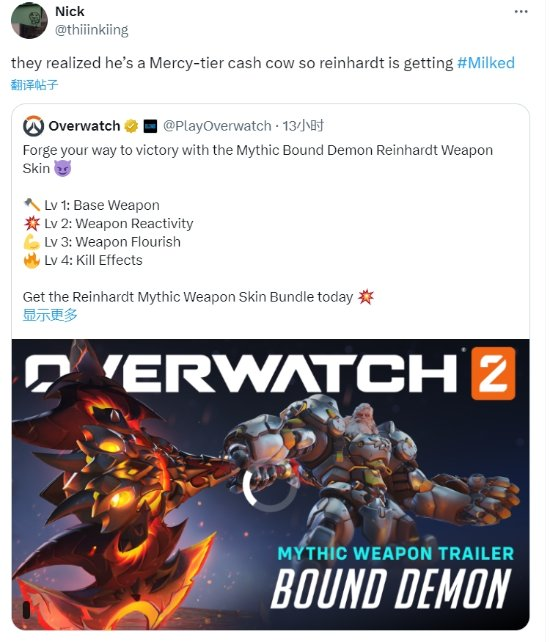Click the Nick display name
The width and height of the screenshot is (550, 642).
70,11
